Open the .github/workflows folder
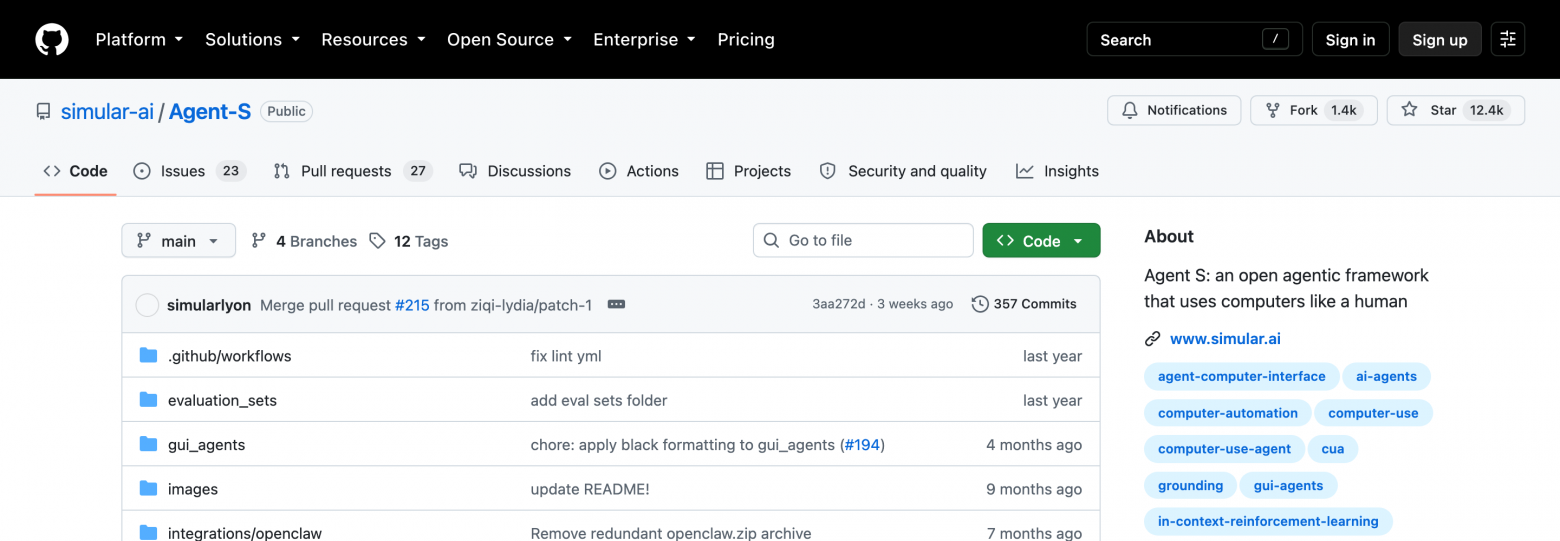This screenshot has height=541, width=1560. tap(230, 356)
